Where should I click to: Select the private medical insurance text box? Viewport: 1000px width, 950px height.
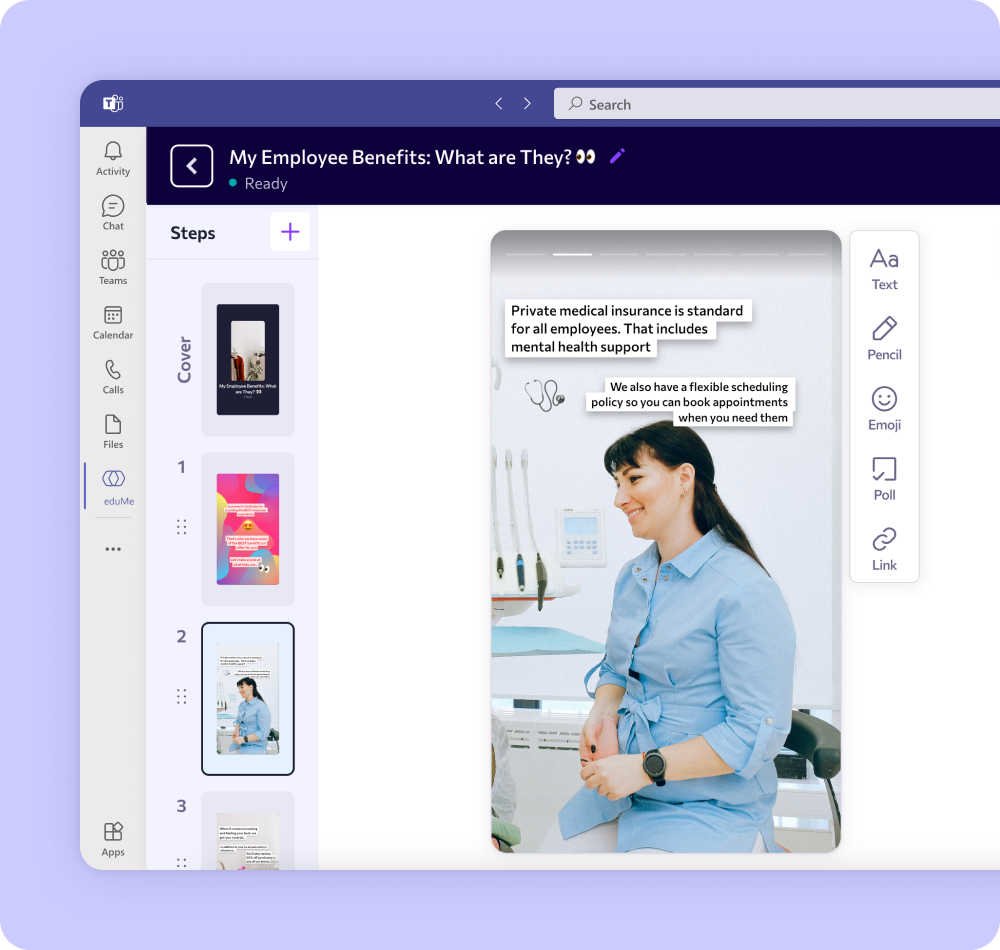click(x=628, y=328)
